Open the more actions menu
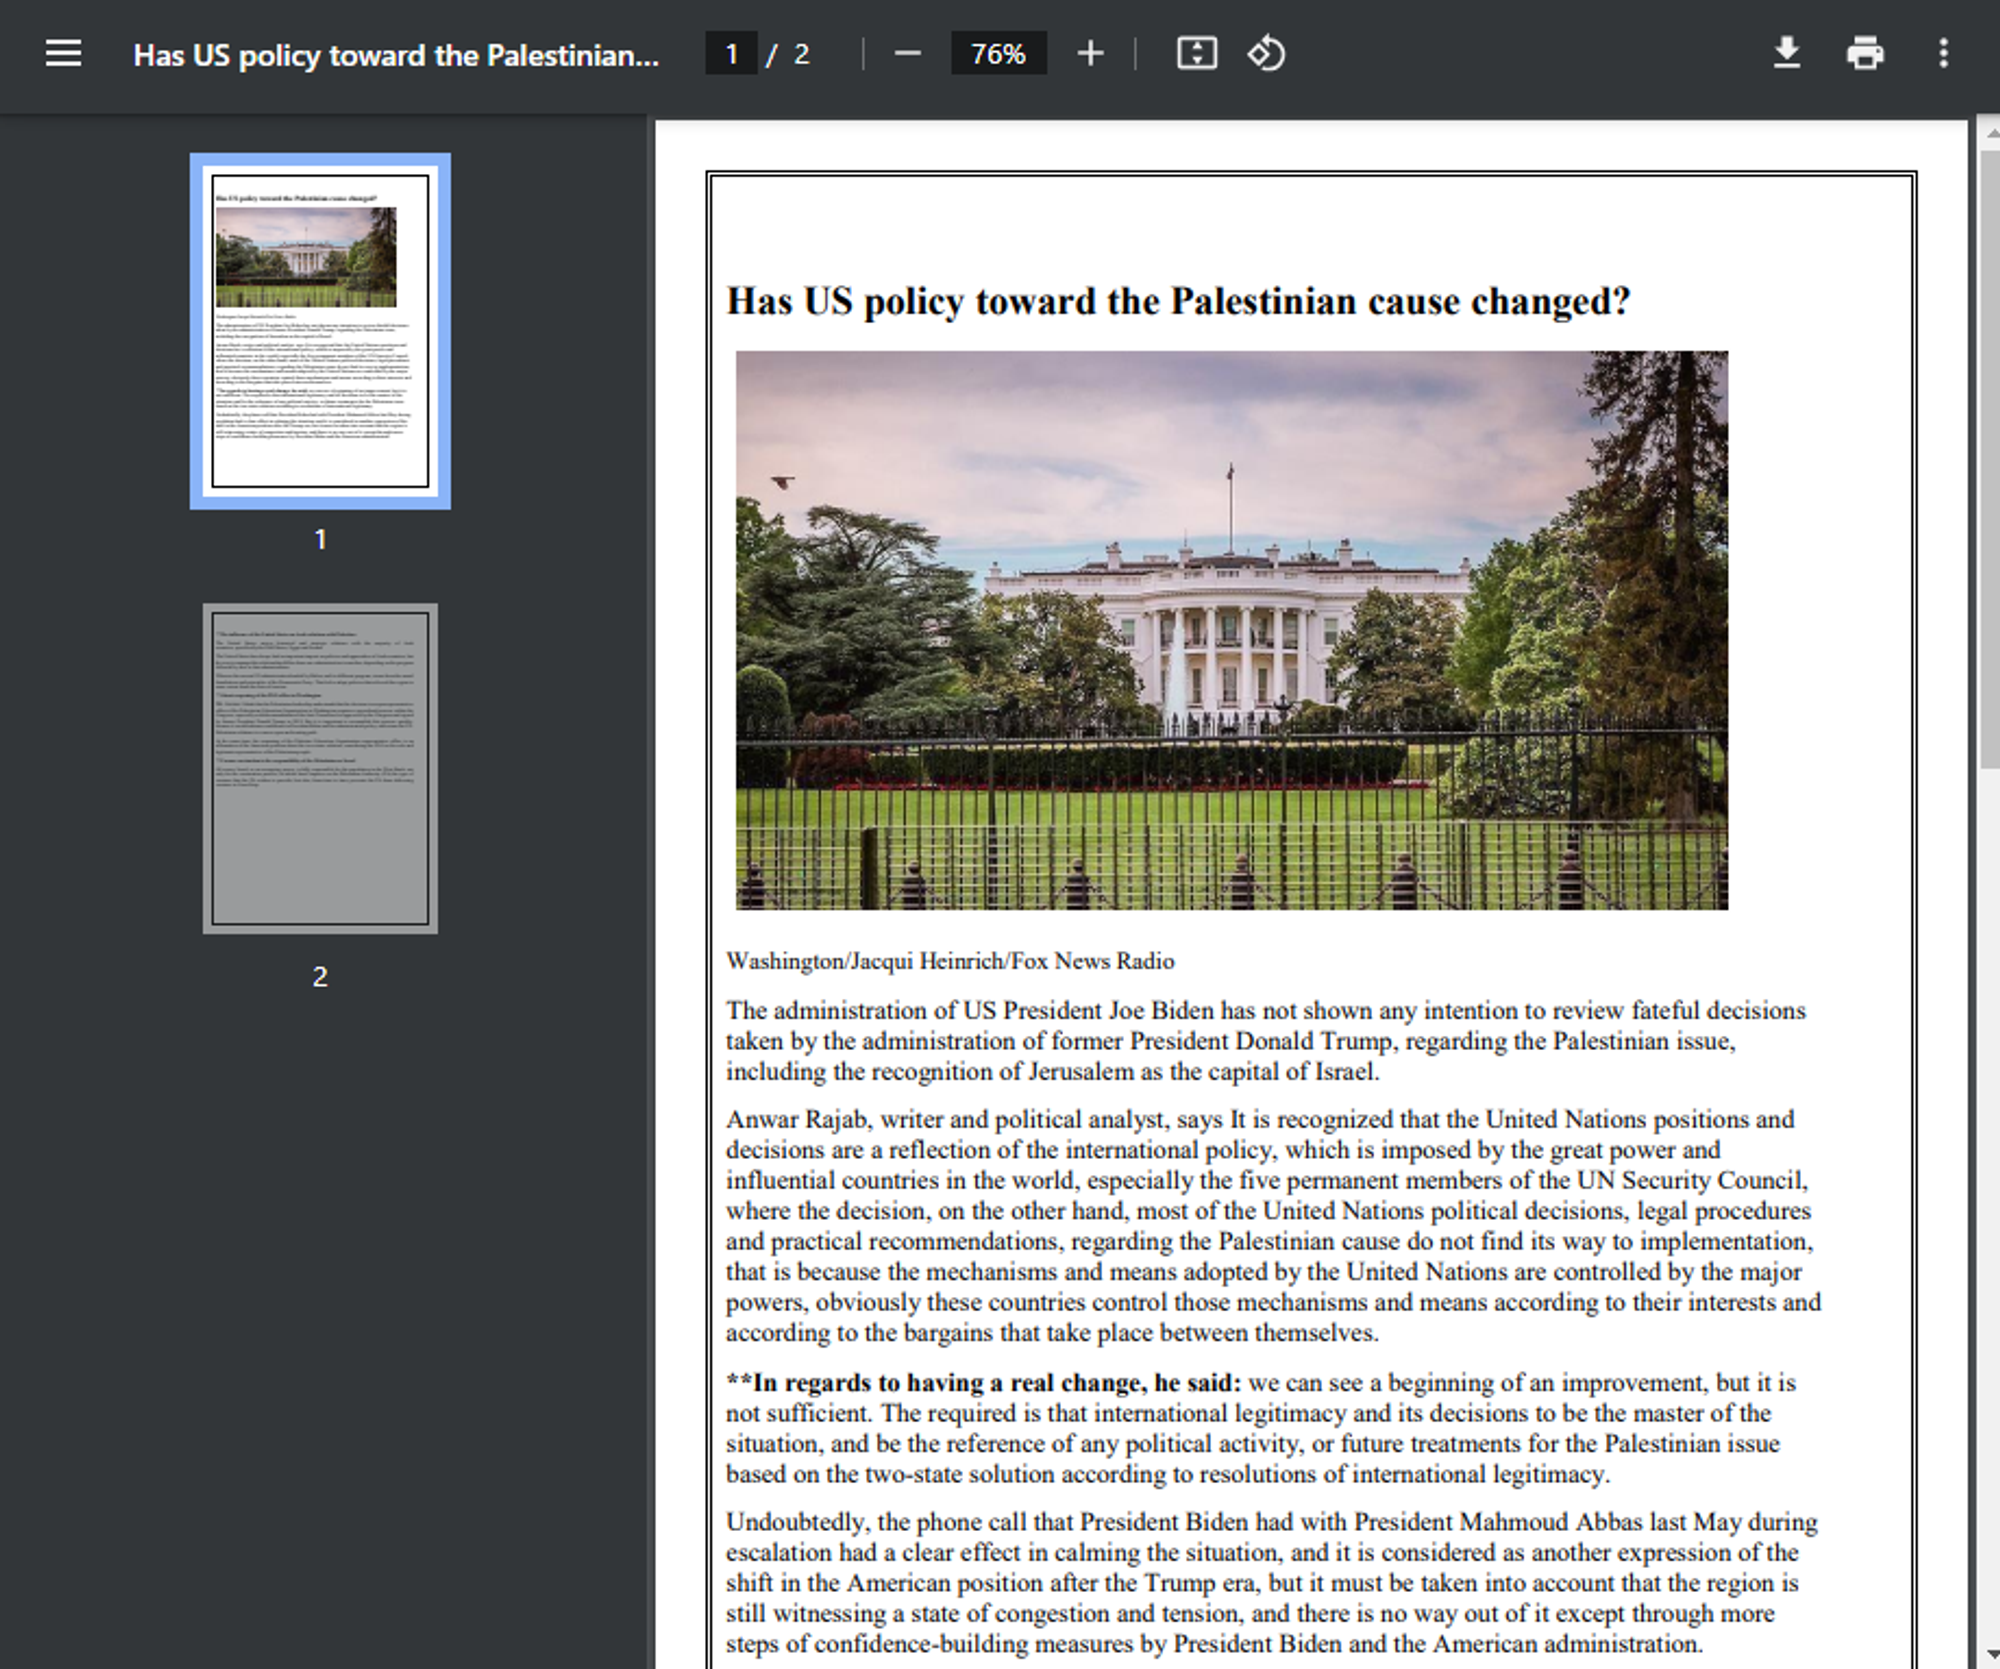This screenshot has width=2000, height=1669. click(1943, 53)
